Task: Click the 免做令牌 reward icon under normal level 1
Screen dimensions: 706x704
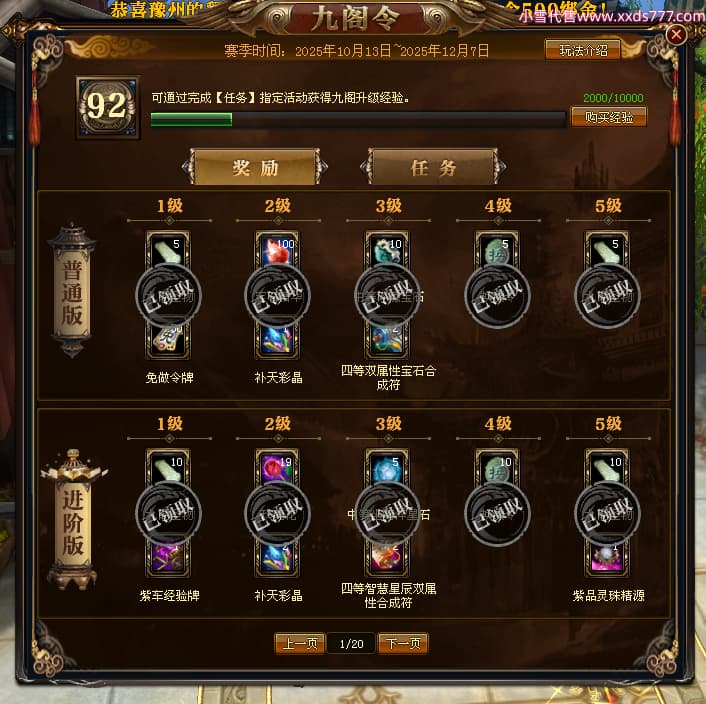Action: (x=168, y=340)
